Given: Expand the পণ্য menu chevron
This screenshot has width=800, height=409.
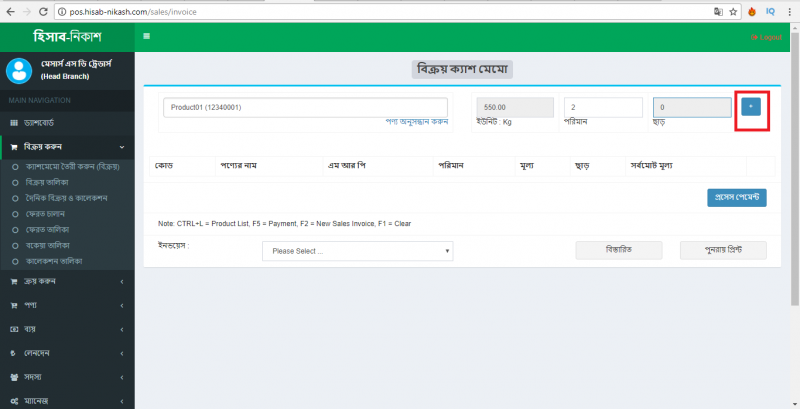Looking at the screenshot, I should 122,305.
